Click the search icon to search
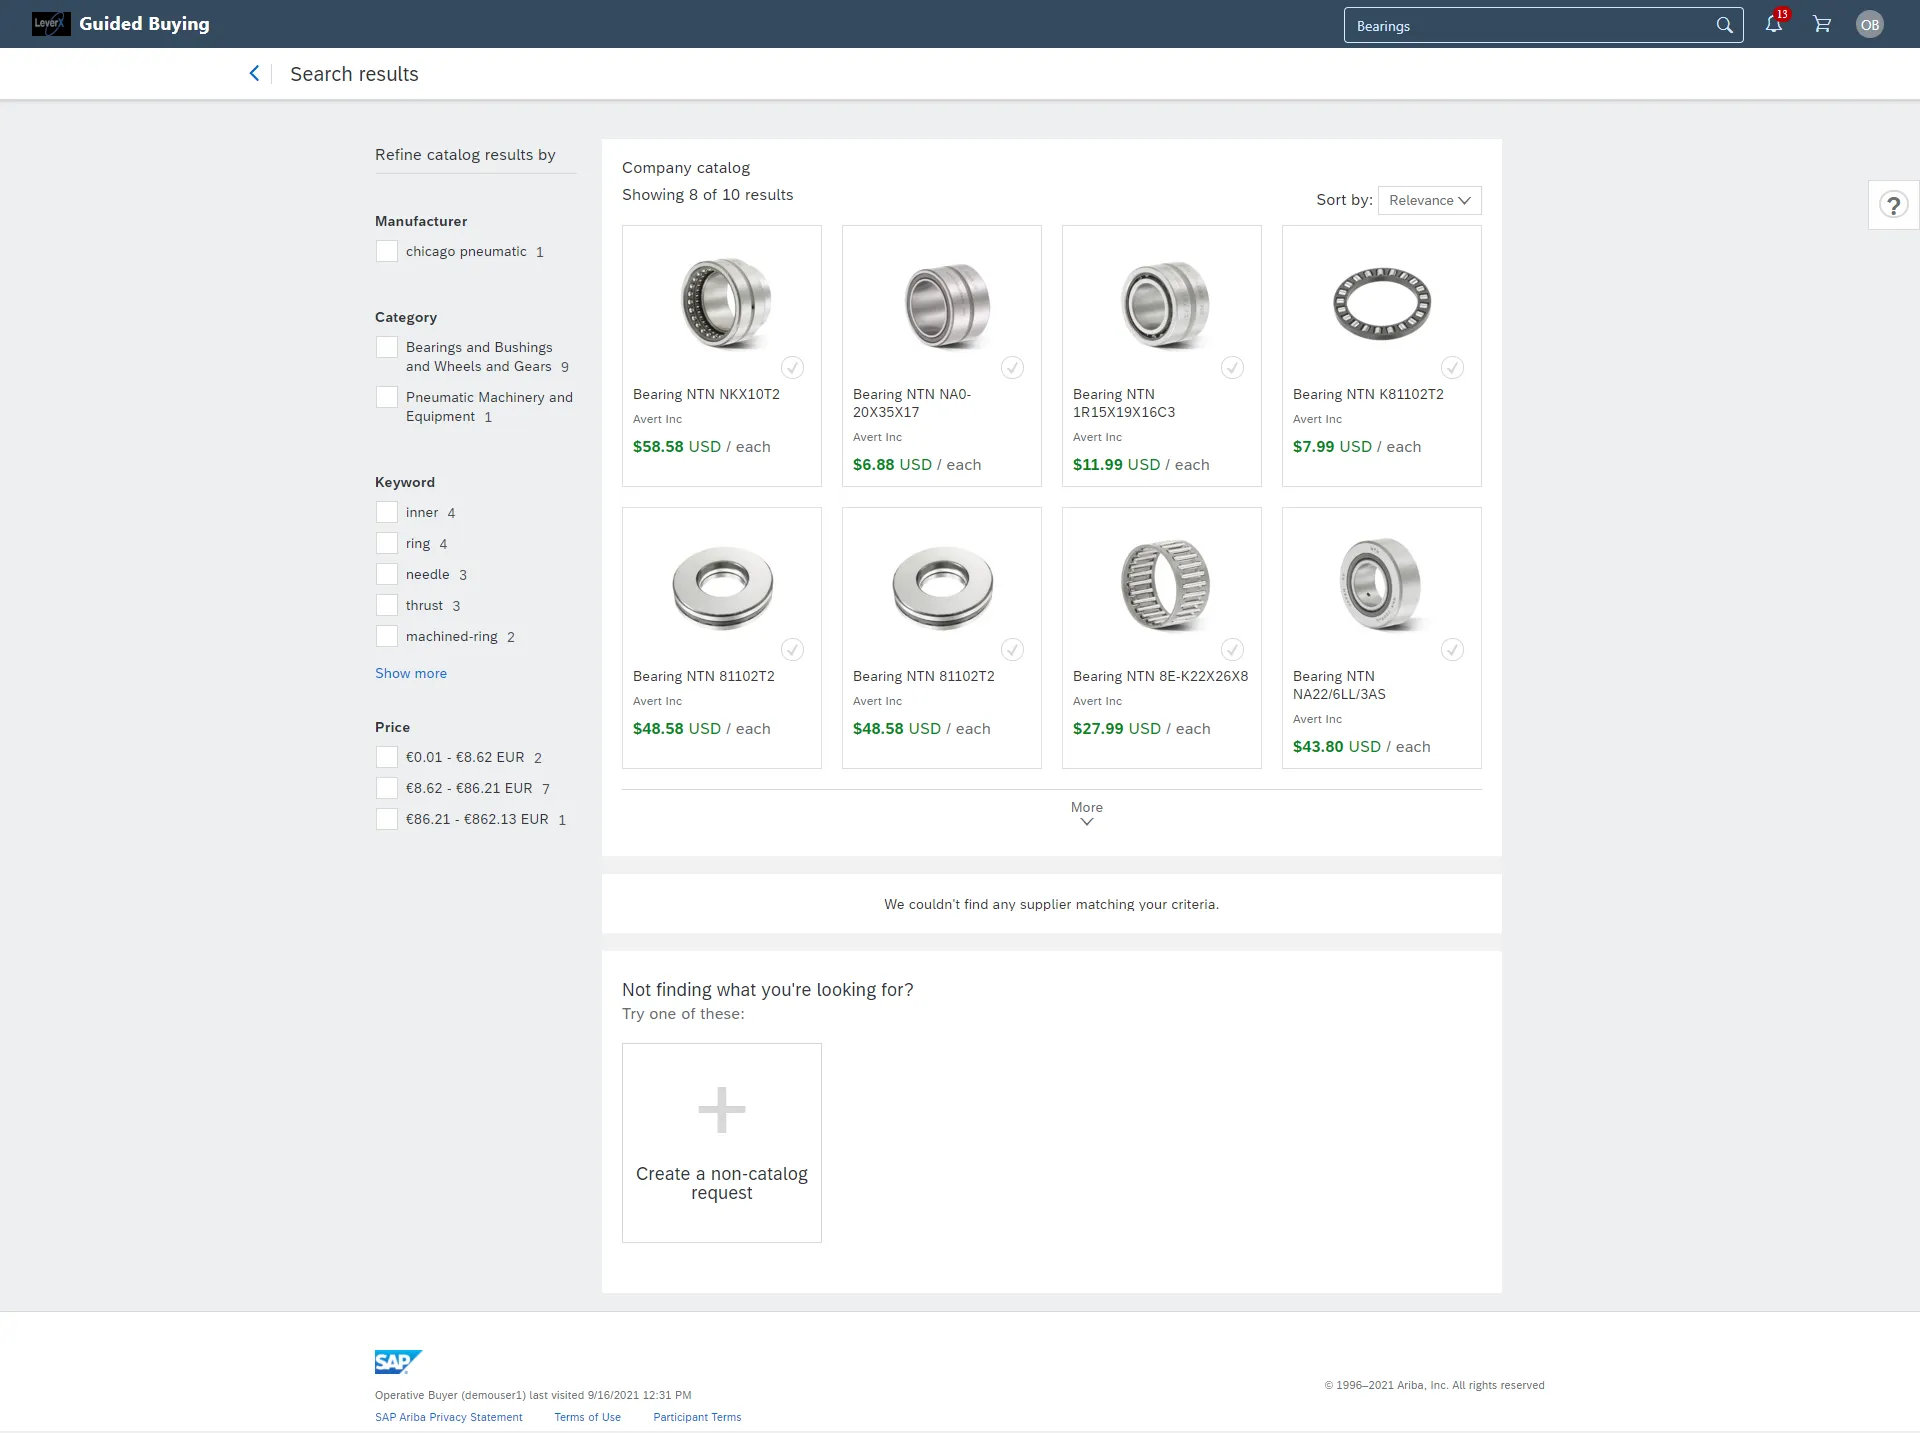This screenshot has width=1920, height=1434. (1724, 24)
